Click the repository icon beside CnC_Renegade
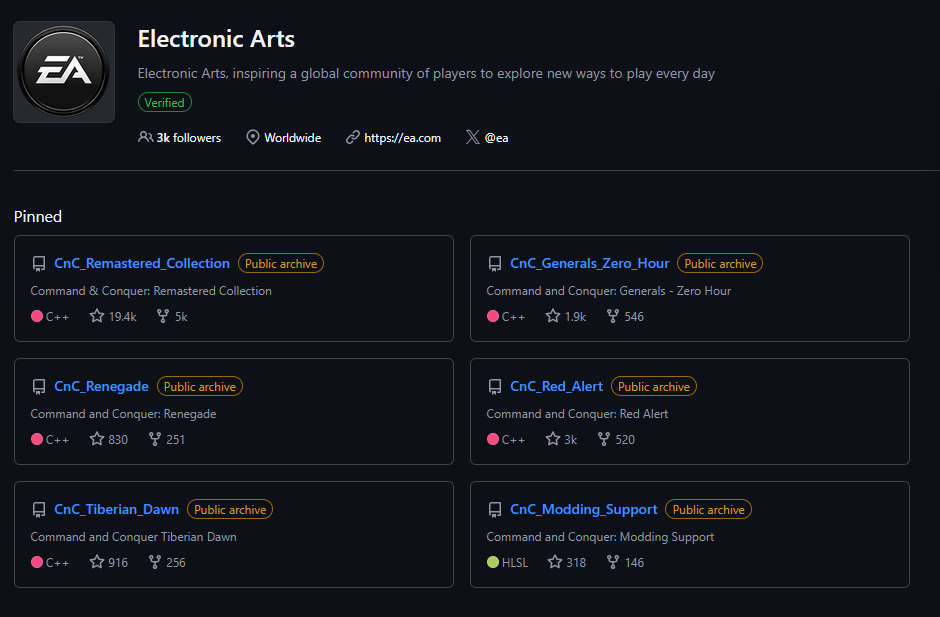The width and height of the screenshot is (940, 617). 39,386
